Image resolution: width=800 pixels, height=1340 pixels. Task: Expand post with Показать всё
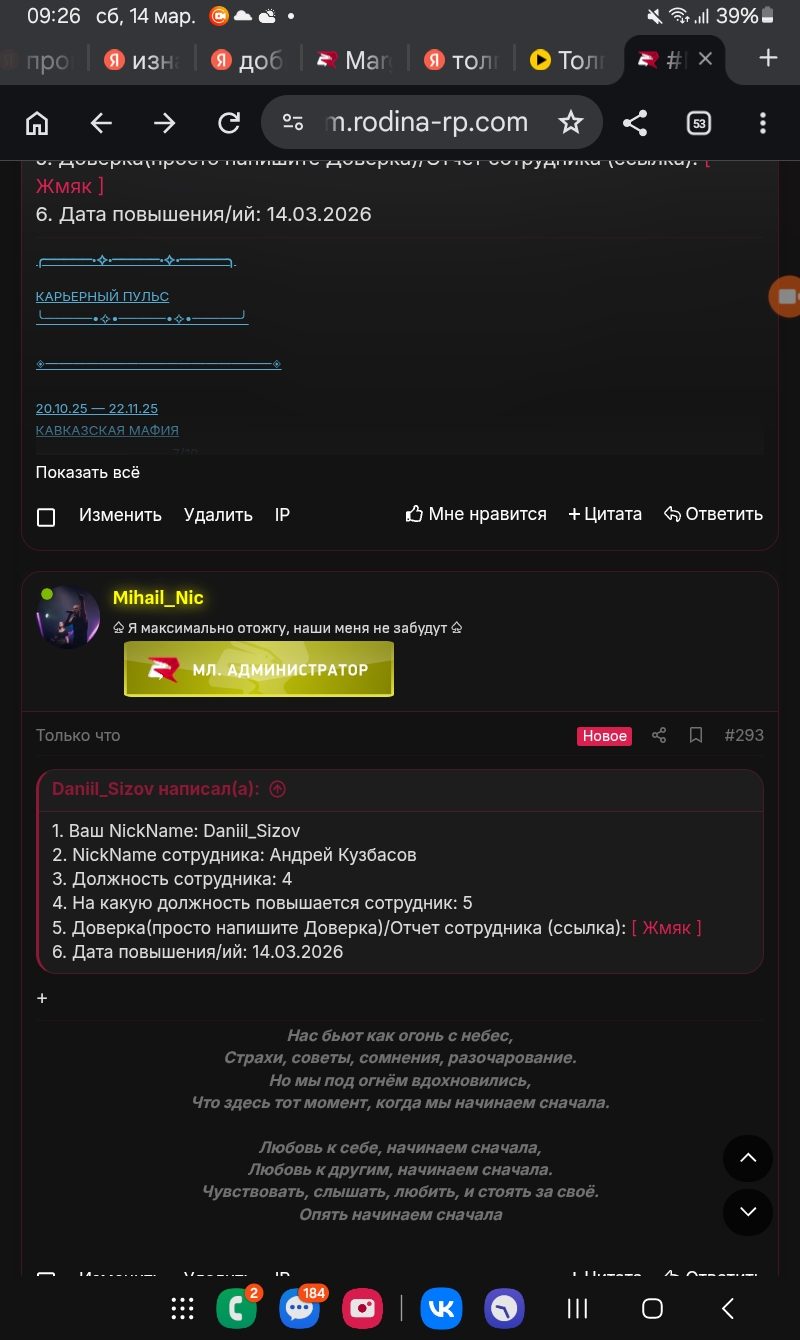point(88,473)
